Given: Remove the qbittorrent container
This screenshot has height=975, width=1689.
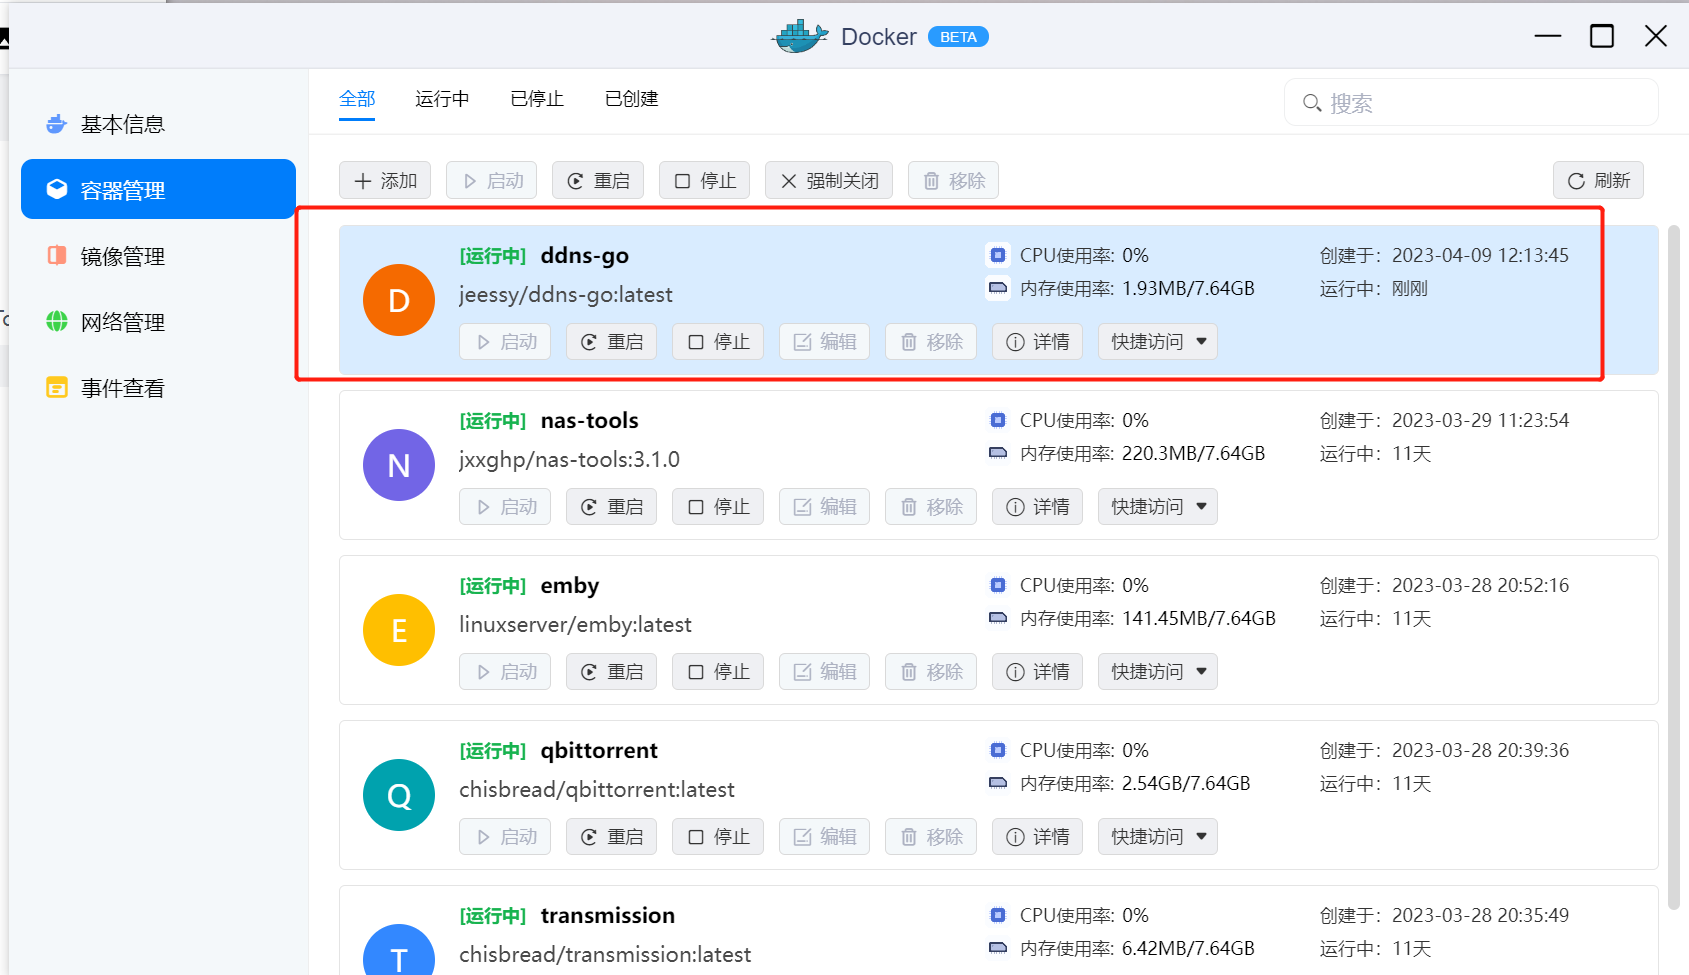Looking at the screenshot, I should tap(931, 837).
